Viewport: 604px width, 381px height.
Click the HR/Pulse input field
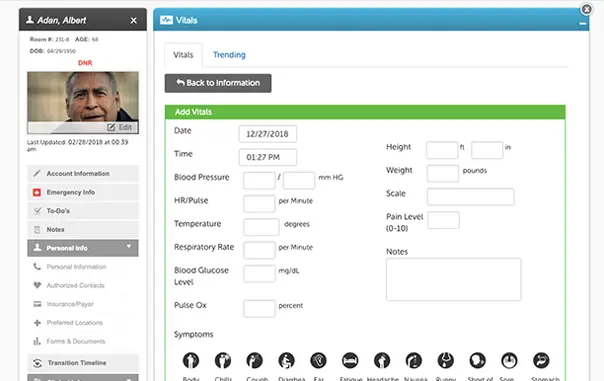pyautogui.click(x=259, y=204)
